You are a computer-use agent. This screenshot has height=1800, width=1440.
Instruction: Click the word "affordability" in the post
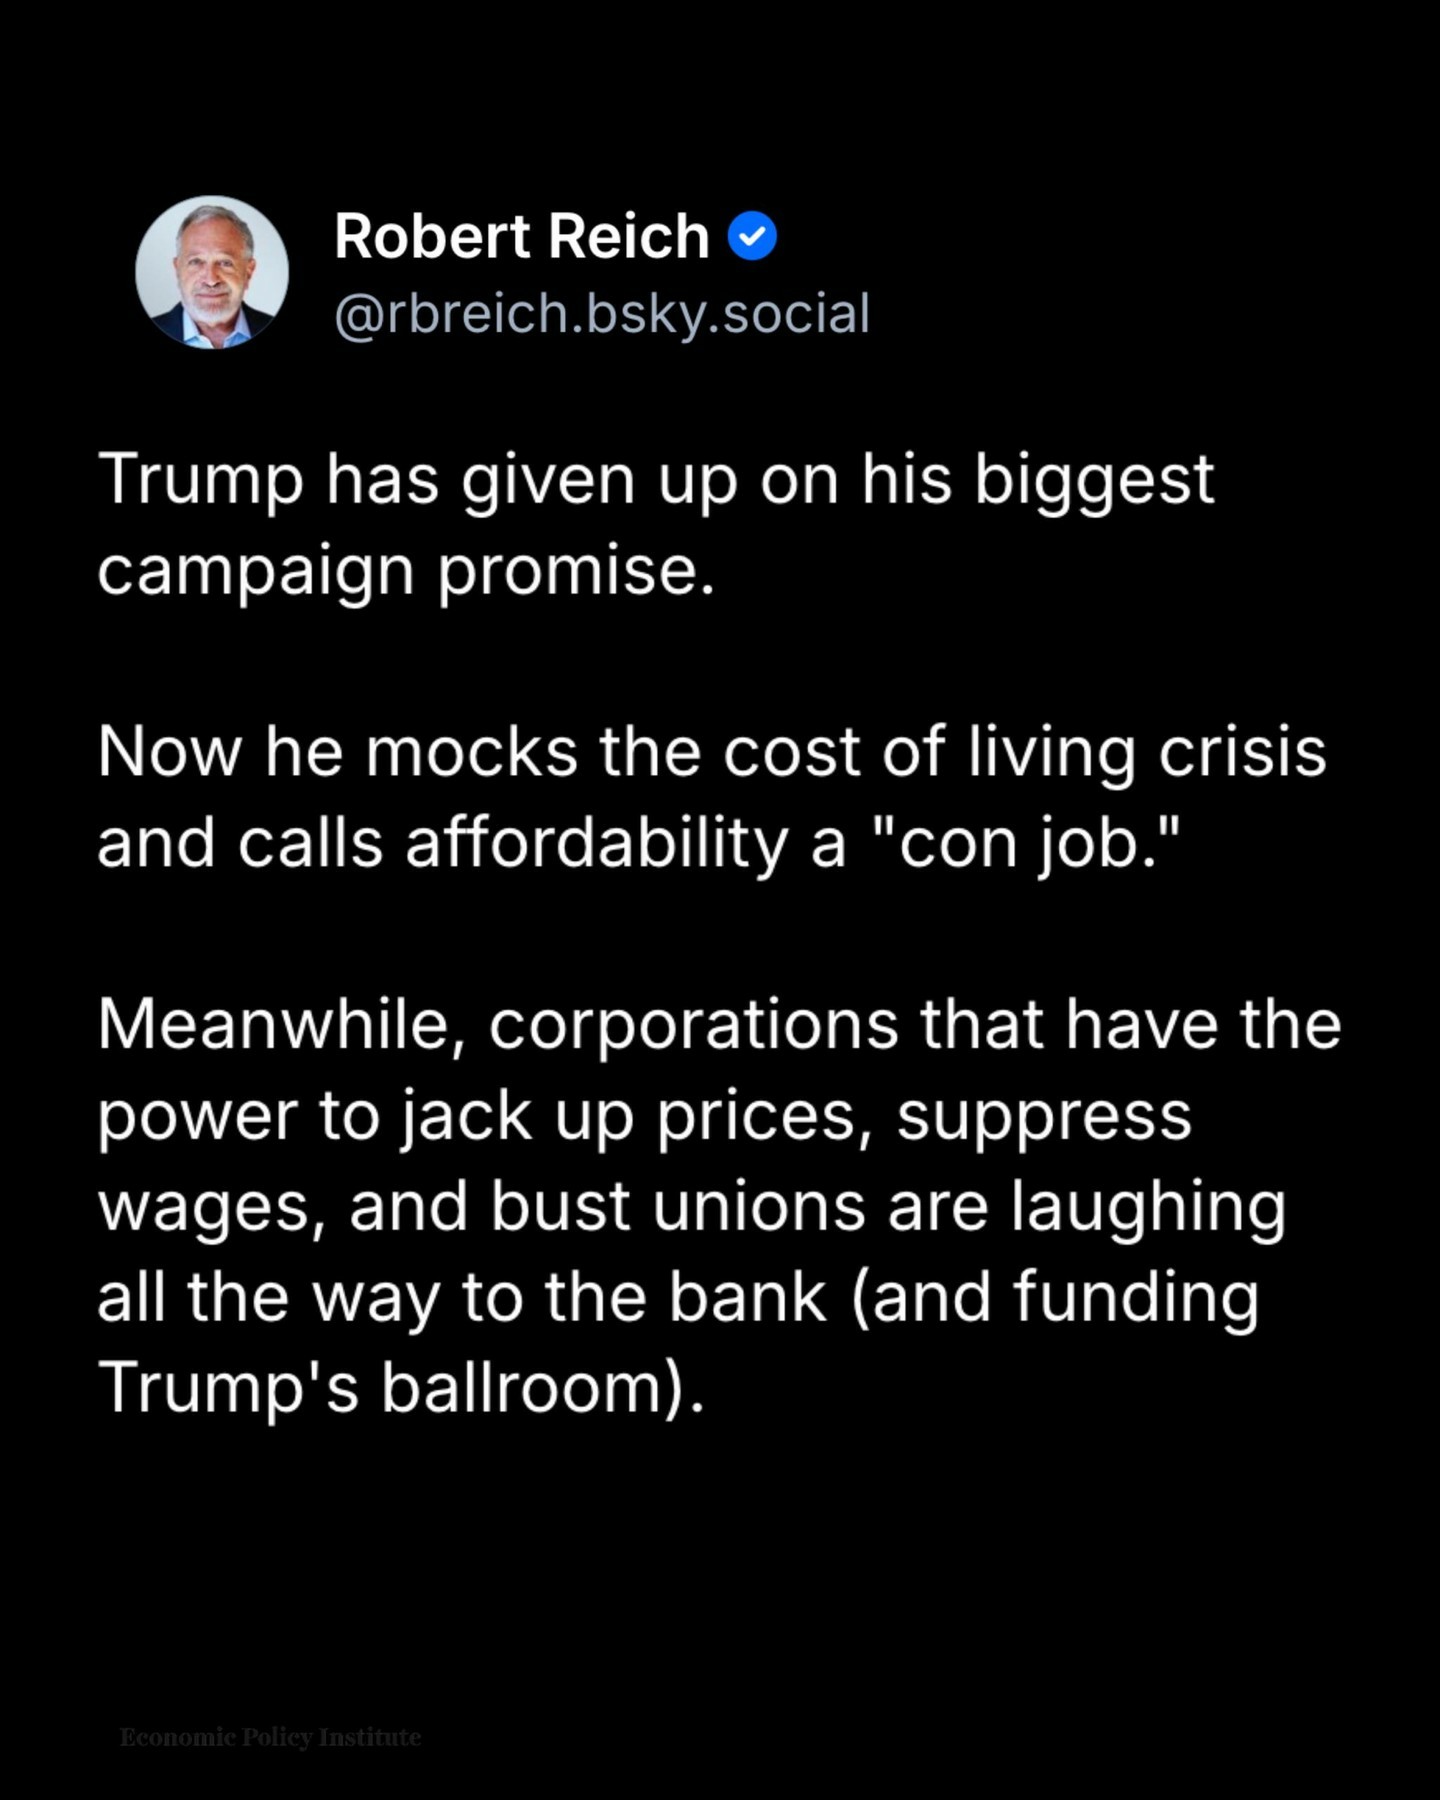click(x=597, y=843)
